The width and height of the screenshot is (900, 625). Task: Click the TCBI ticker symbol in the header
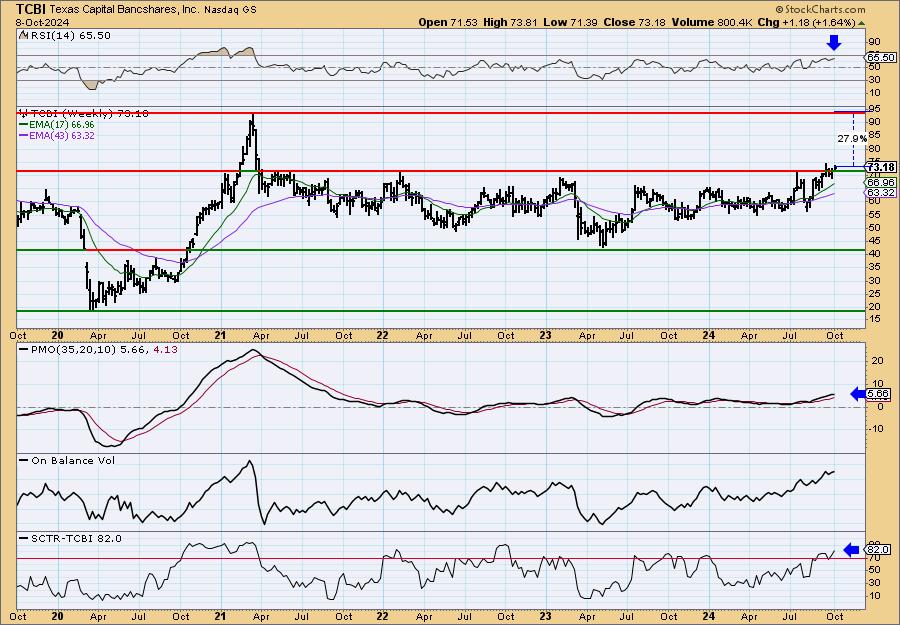31,9
